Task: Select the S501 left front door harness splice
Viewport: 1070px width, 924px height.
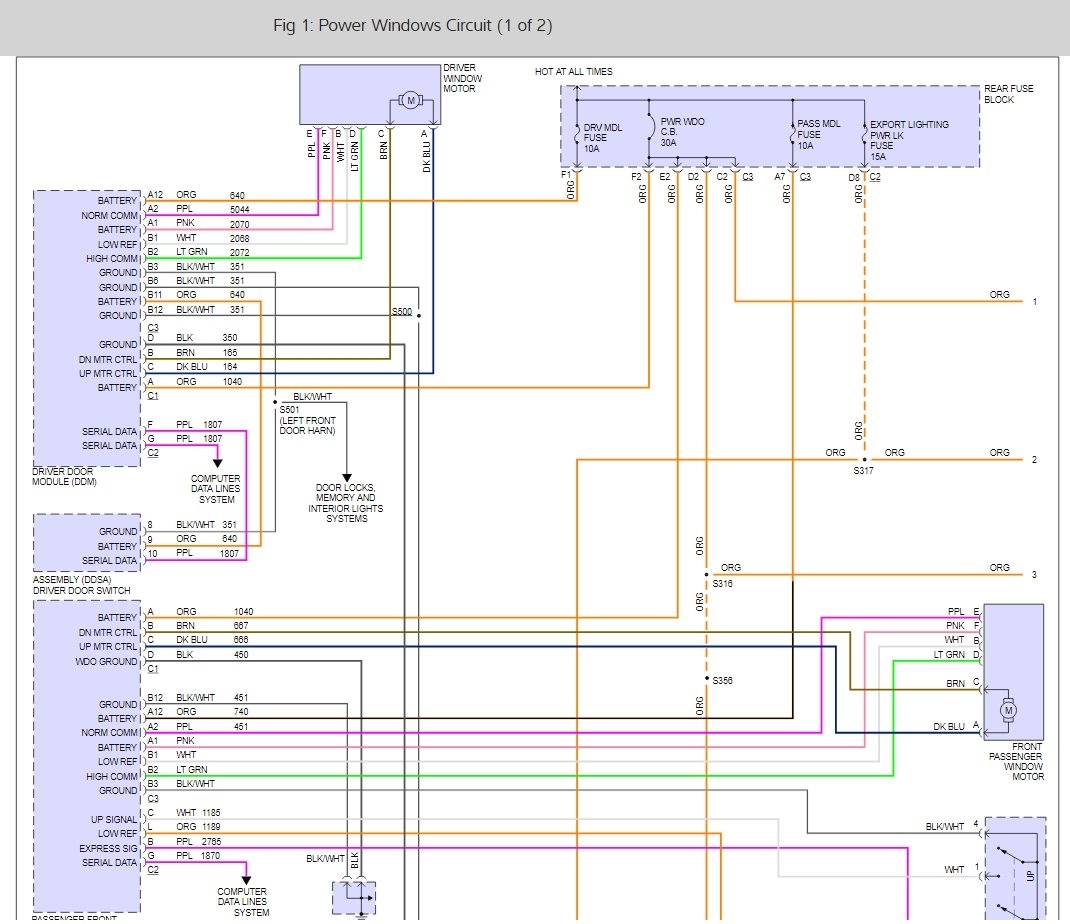Action: pos(275,403)
